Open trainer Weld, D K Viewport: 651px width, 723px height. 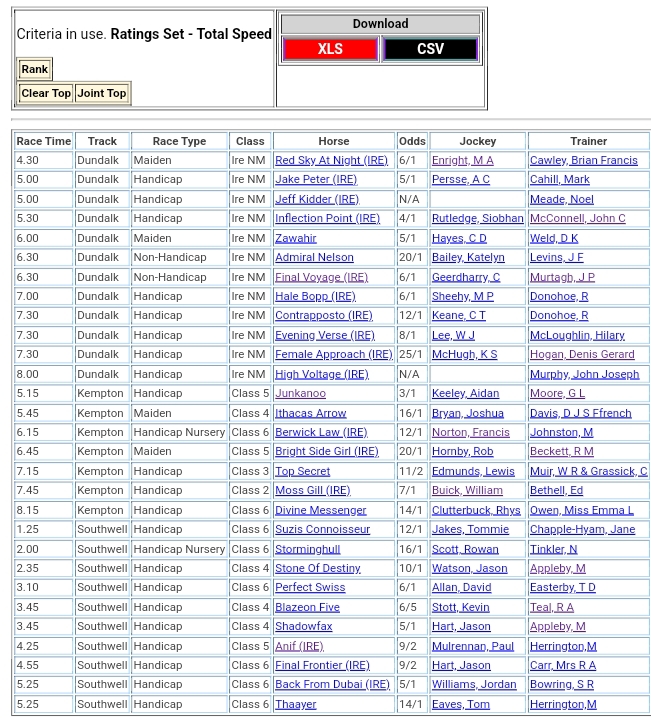(553, 238)
